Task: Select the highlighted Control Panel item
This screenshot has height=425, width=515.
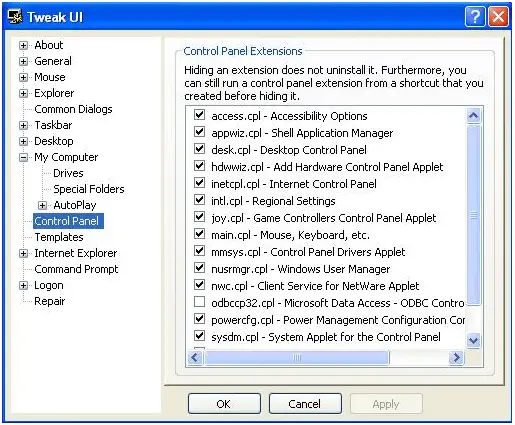Action: [68, 221]
